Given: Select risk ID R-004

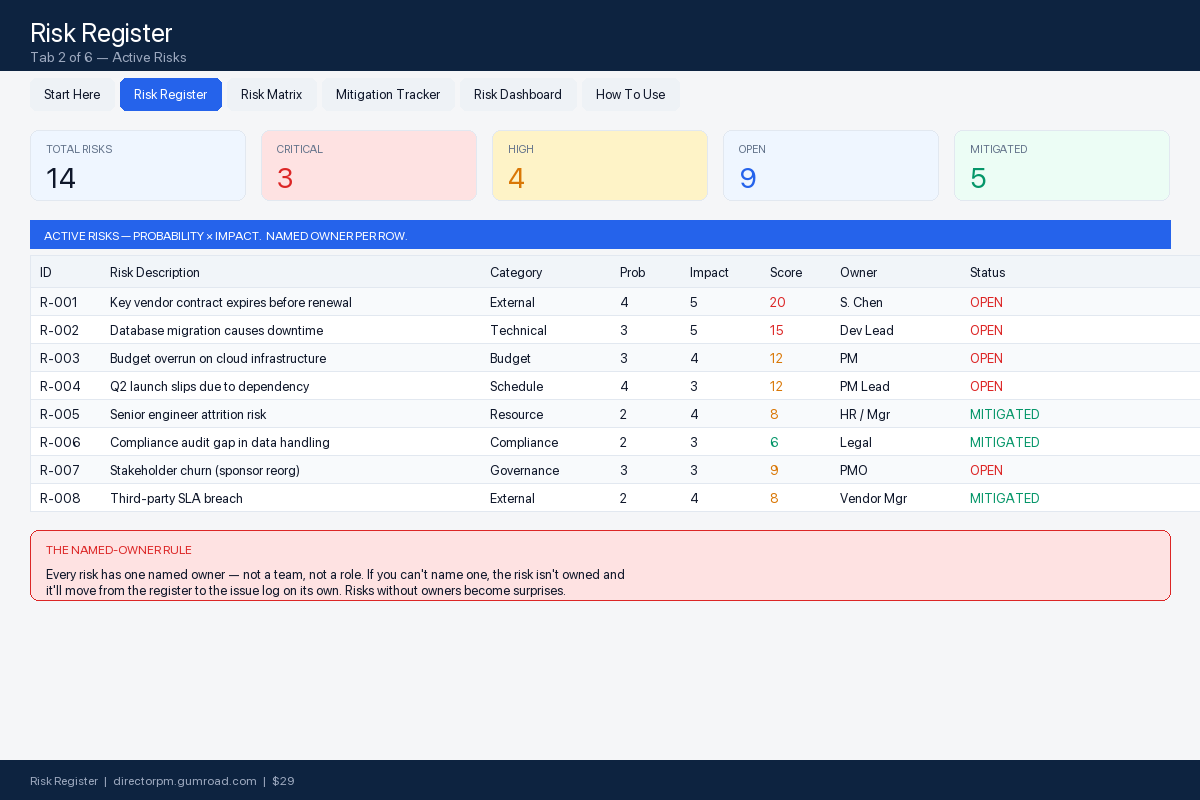Looking at the screenshot, I should (60, 386).
